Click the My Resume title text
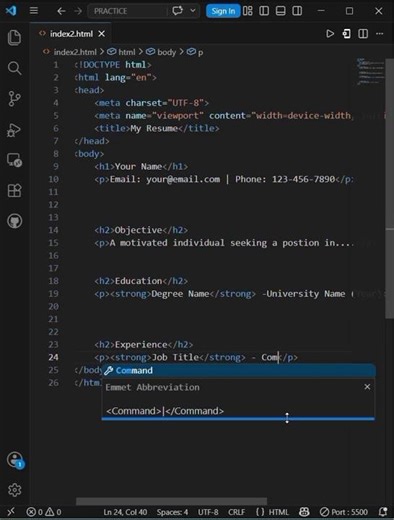 (x=154, y=128)
